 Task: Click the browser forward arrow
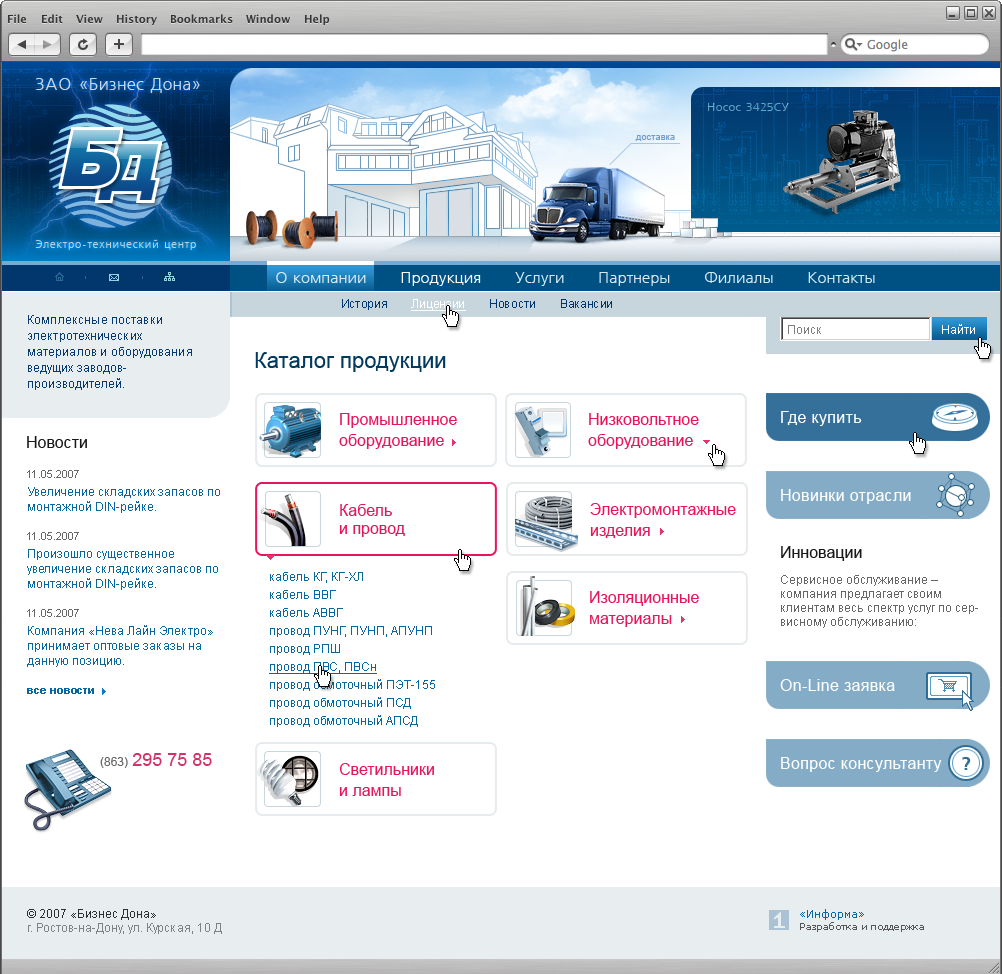click(x=47, y=44)
